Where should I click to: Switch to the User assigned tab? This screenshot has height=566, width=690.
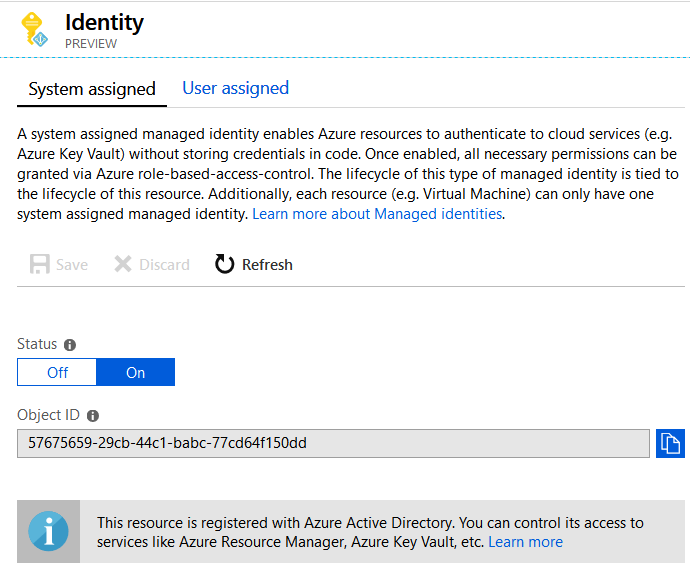pos(235,88)
